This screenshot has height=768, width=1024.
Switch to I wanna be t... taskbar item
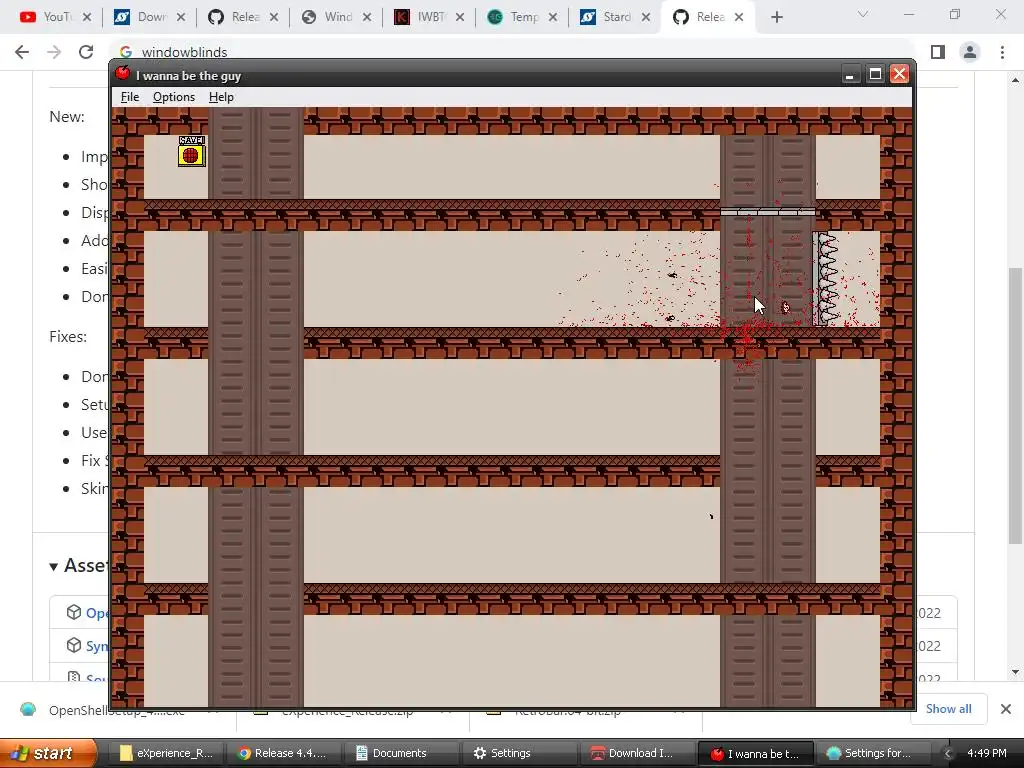point(756,753)
